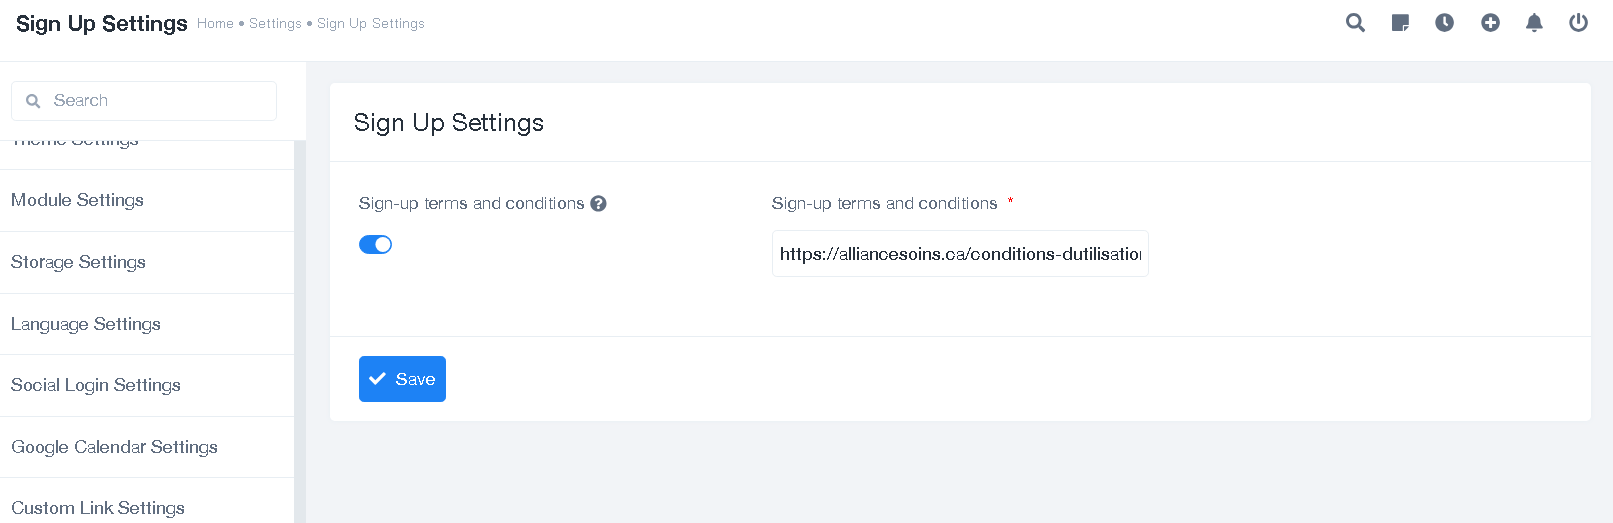Click help icon beside Sign-up terms label
Screen dimensions: 1613x523
tap(598, 203)
